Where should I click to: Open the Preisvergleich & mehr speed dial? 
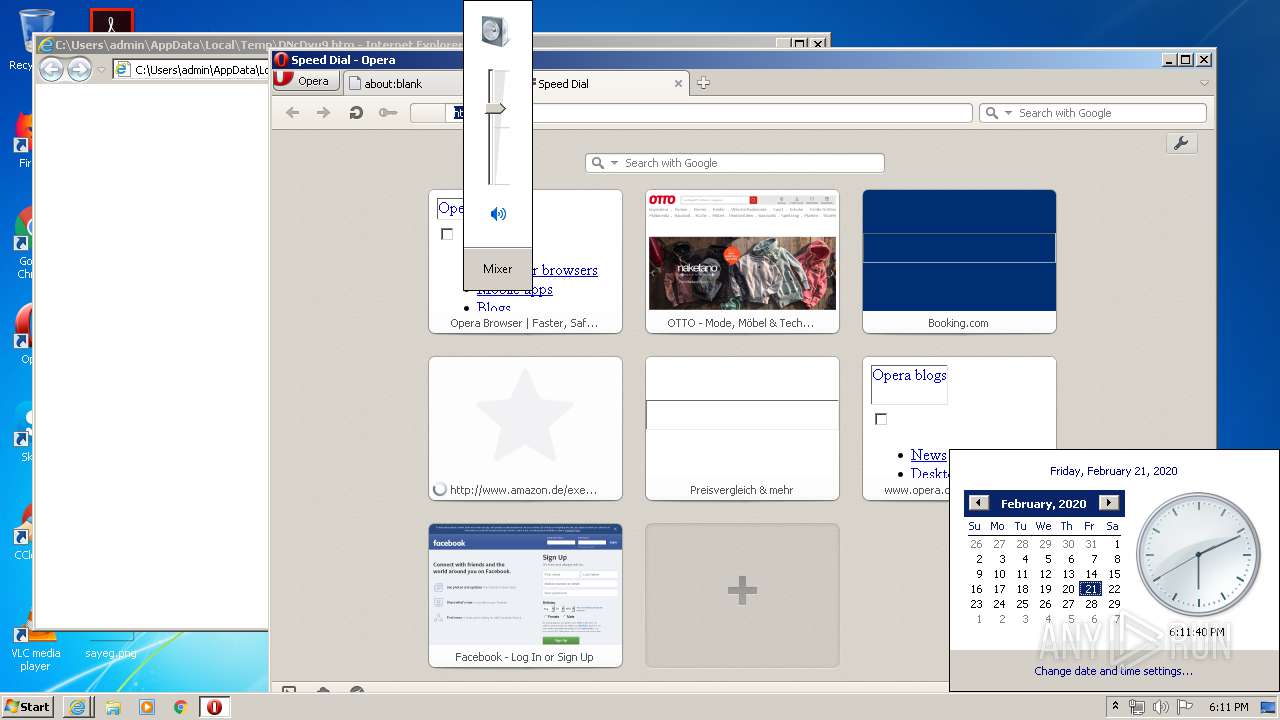coord(742,428)
